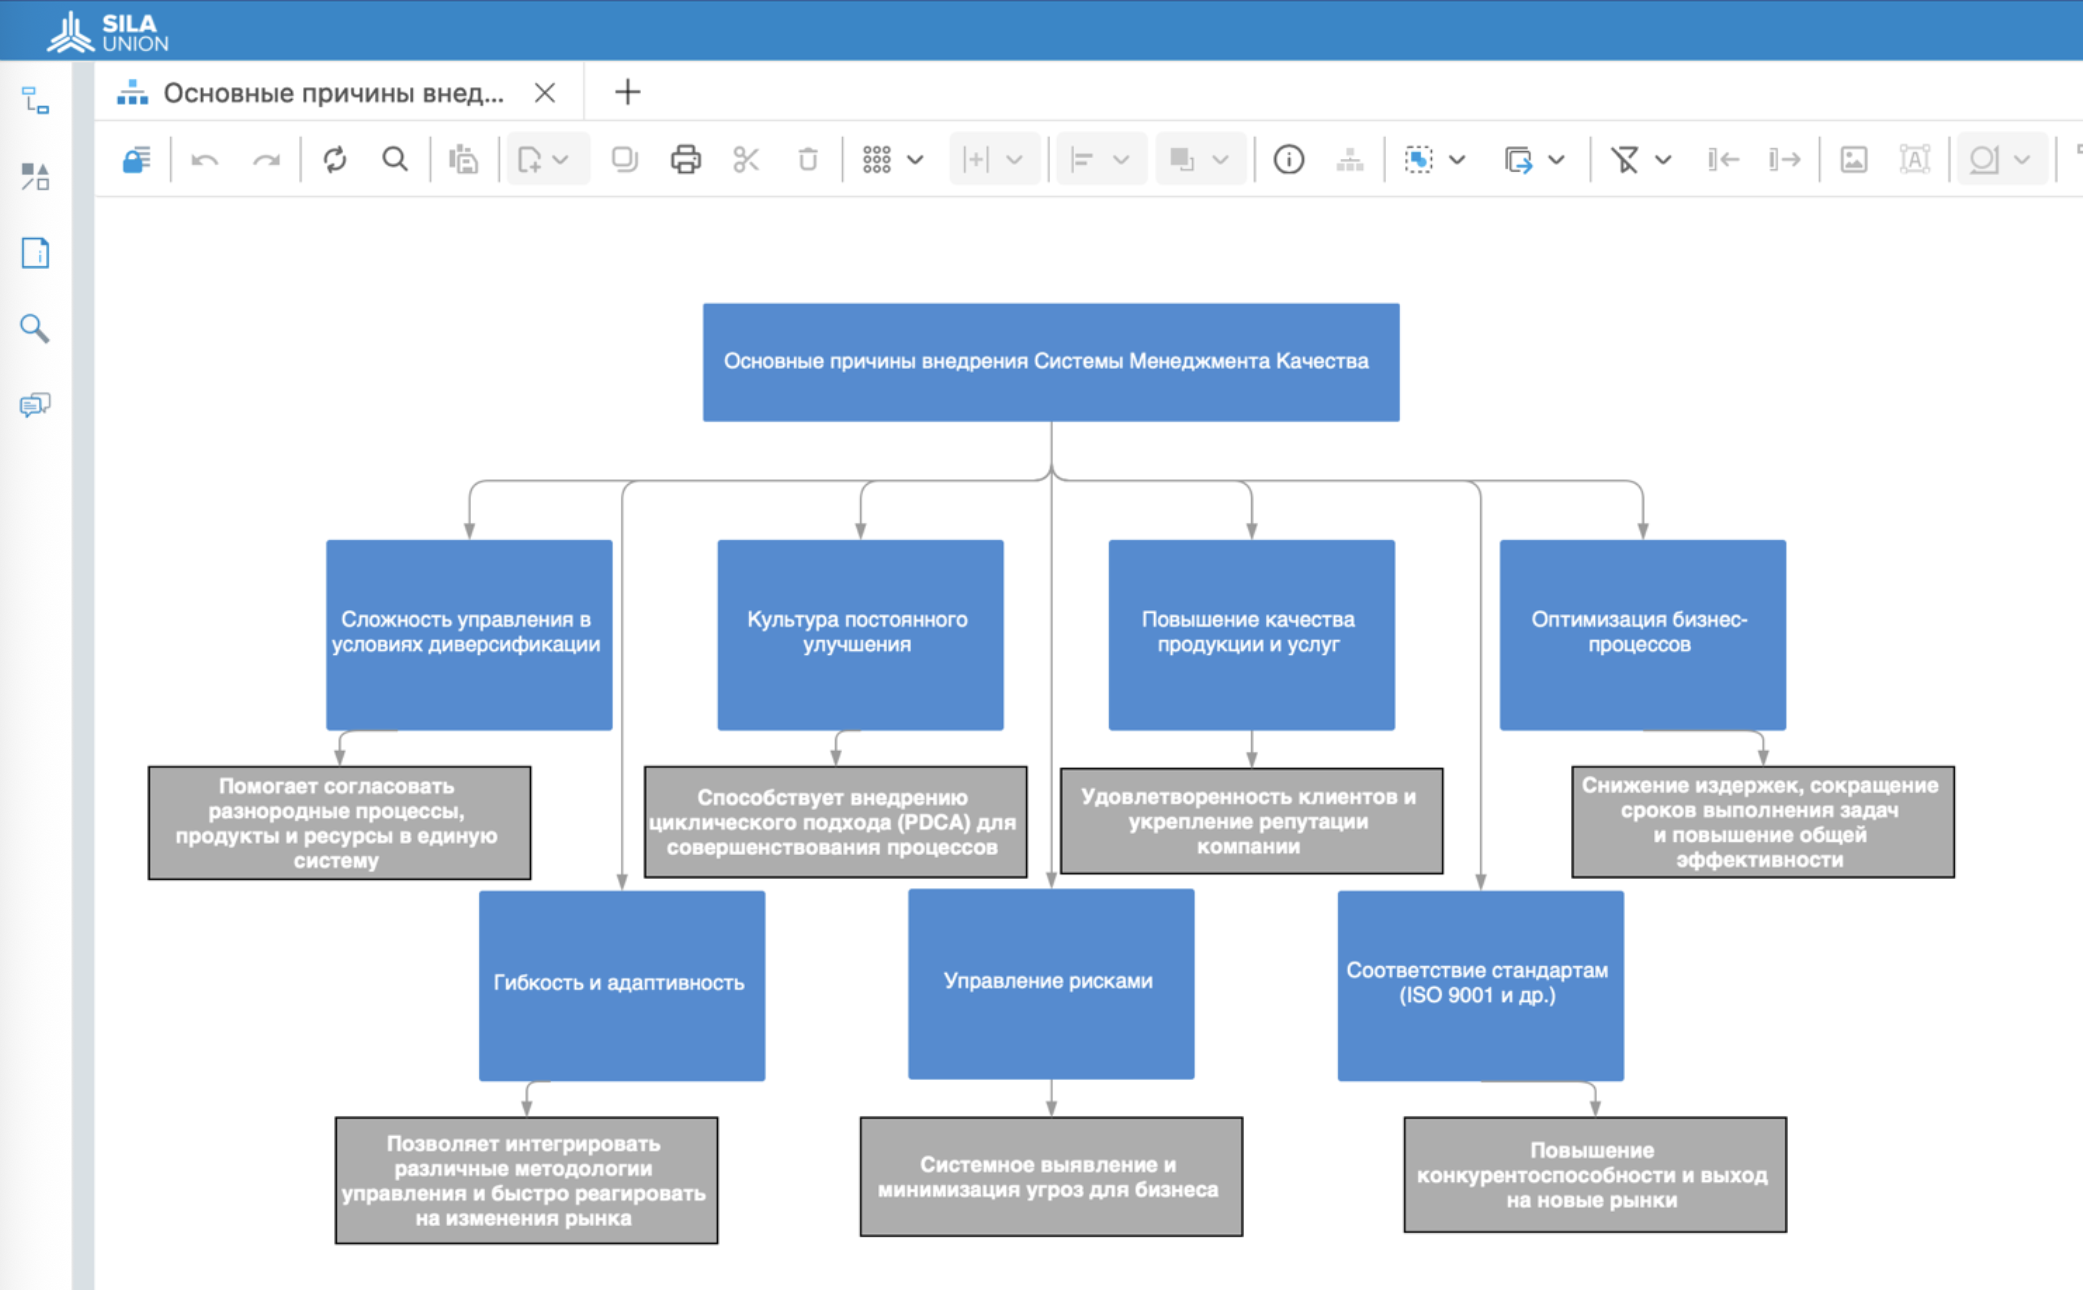Click the SILA UNION logo

pyautogui.click(x=109, y=32)
